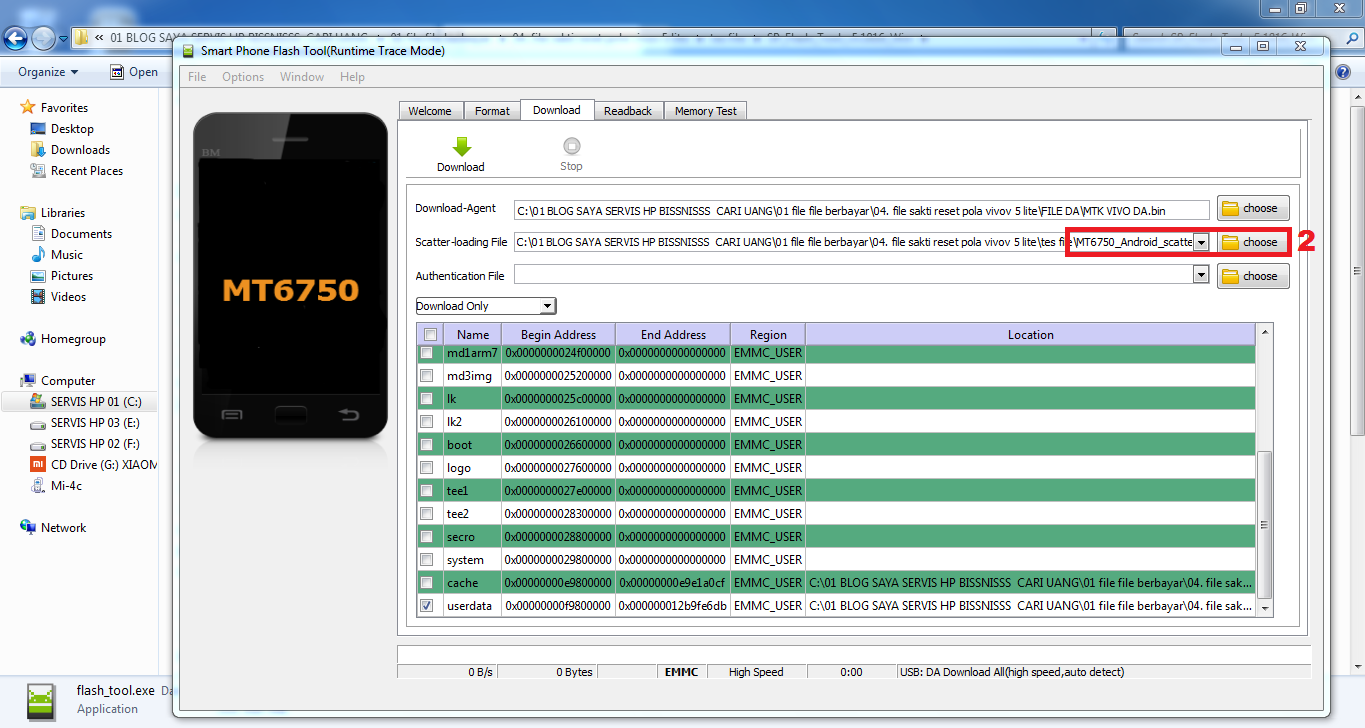This screenshot has height=728, width=1365.
Task: Open the File menu
Action: (197, 77)
